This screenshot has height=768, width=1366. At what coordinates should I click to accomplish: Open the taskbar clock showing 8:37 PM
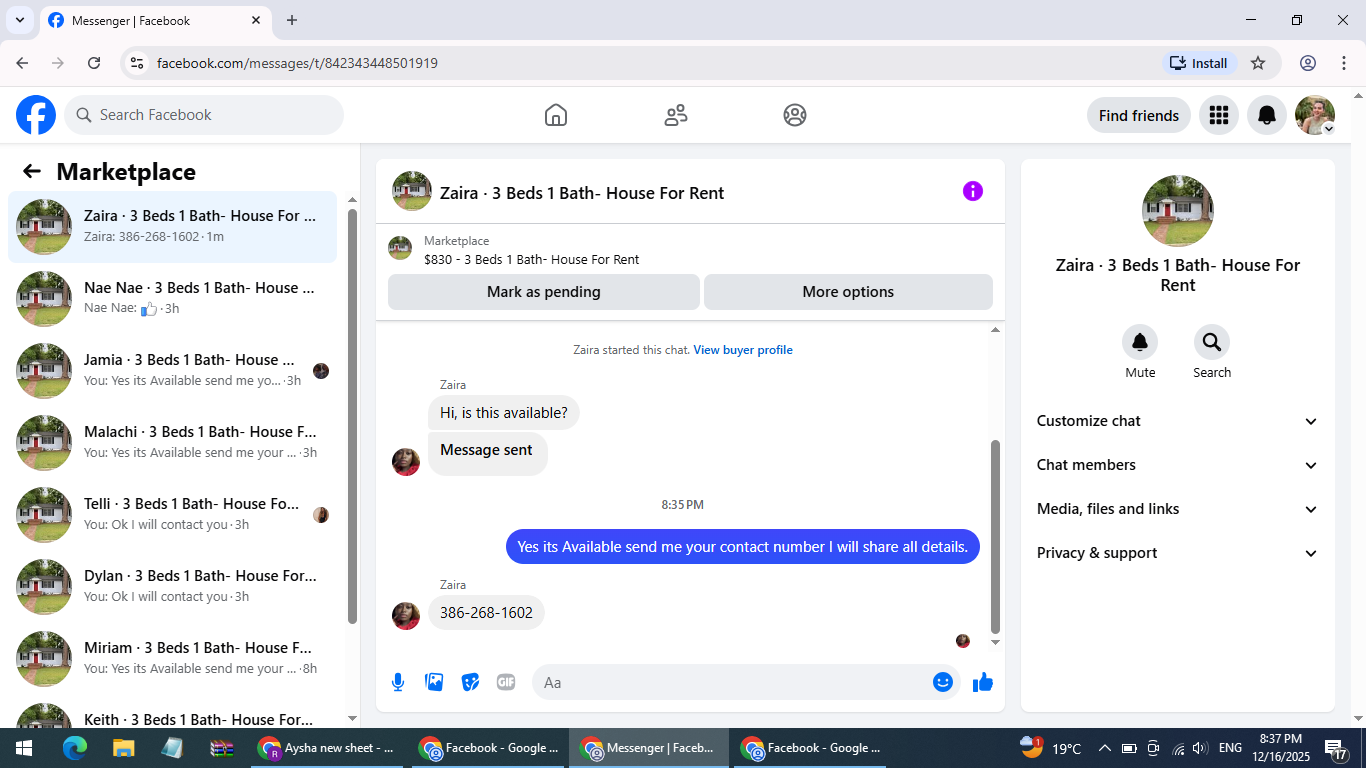pos(1280,748)
